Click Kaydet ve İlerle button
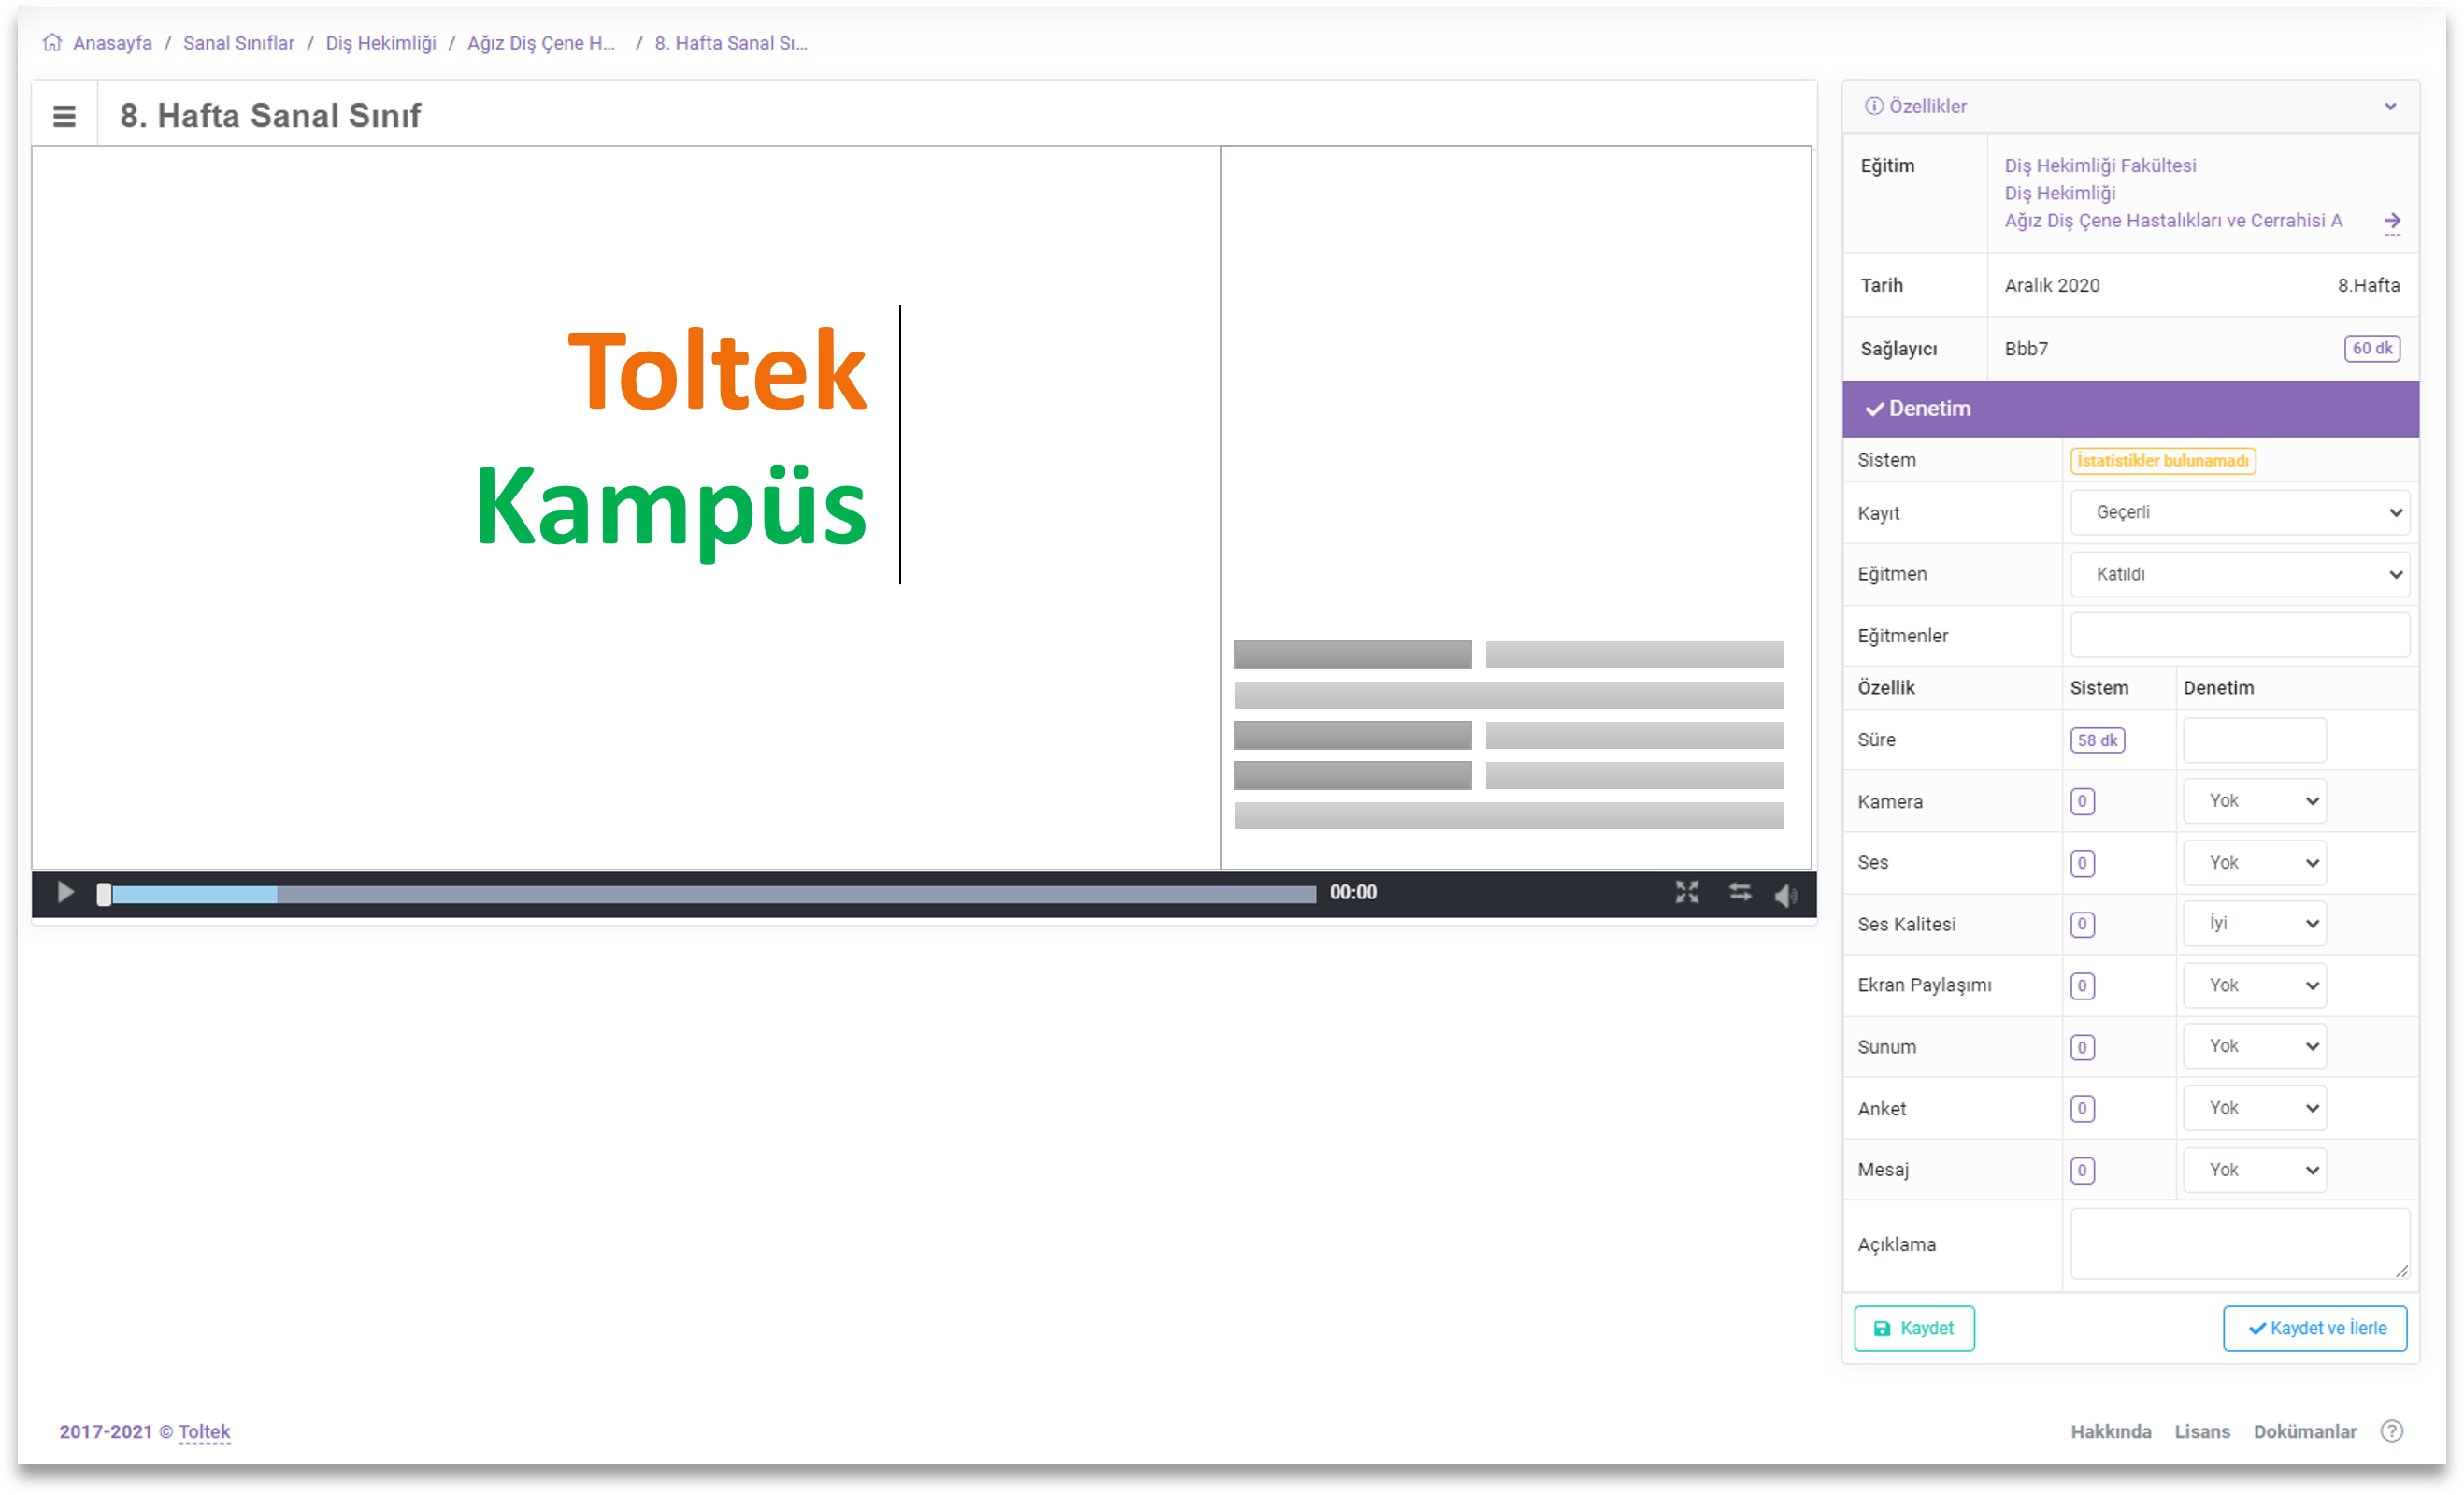Viewport: 2464px width, 1495px height. click(x=2314, y=1328)
